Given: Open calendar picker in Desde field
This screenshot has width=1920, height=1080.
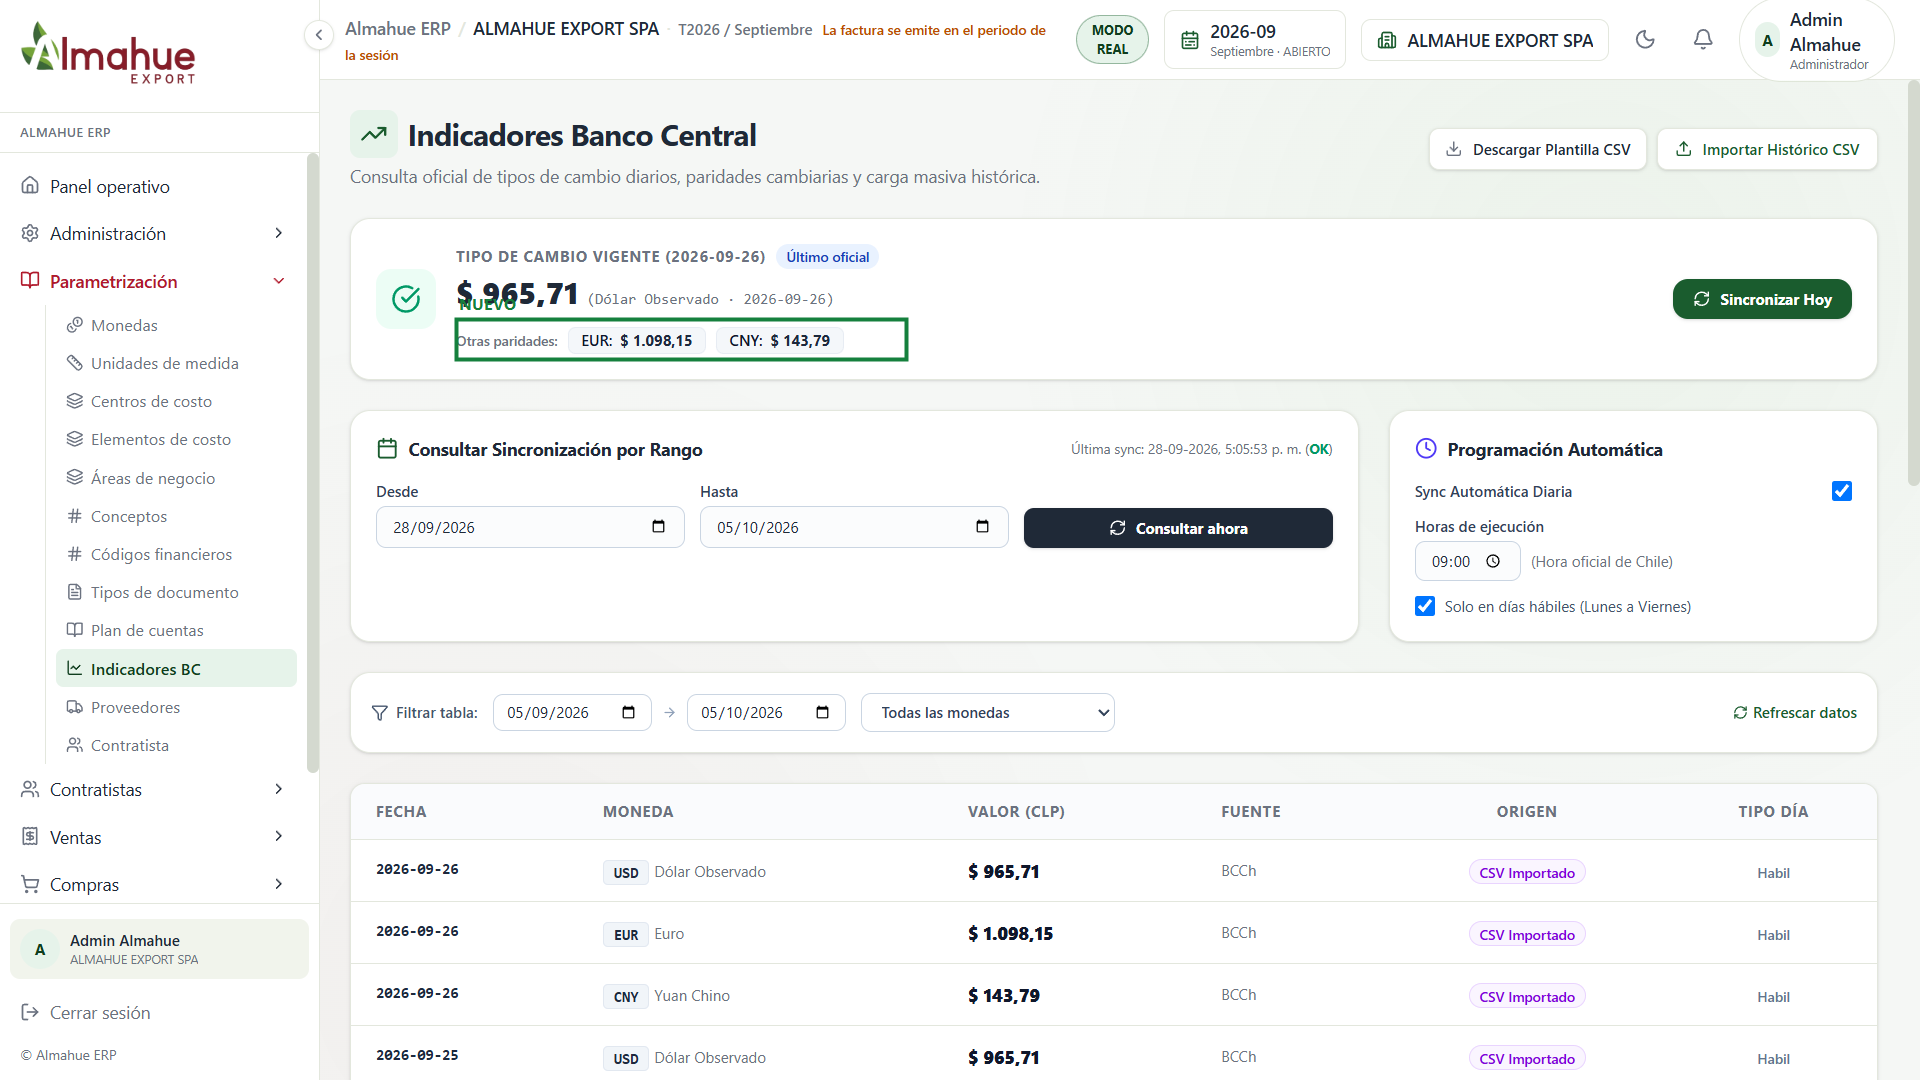Looking at the screenshot, I should coord(658,527).
